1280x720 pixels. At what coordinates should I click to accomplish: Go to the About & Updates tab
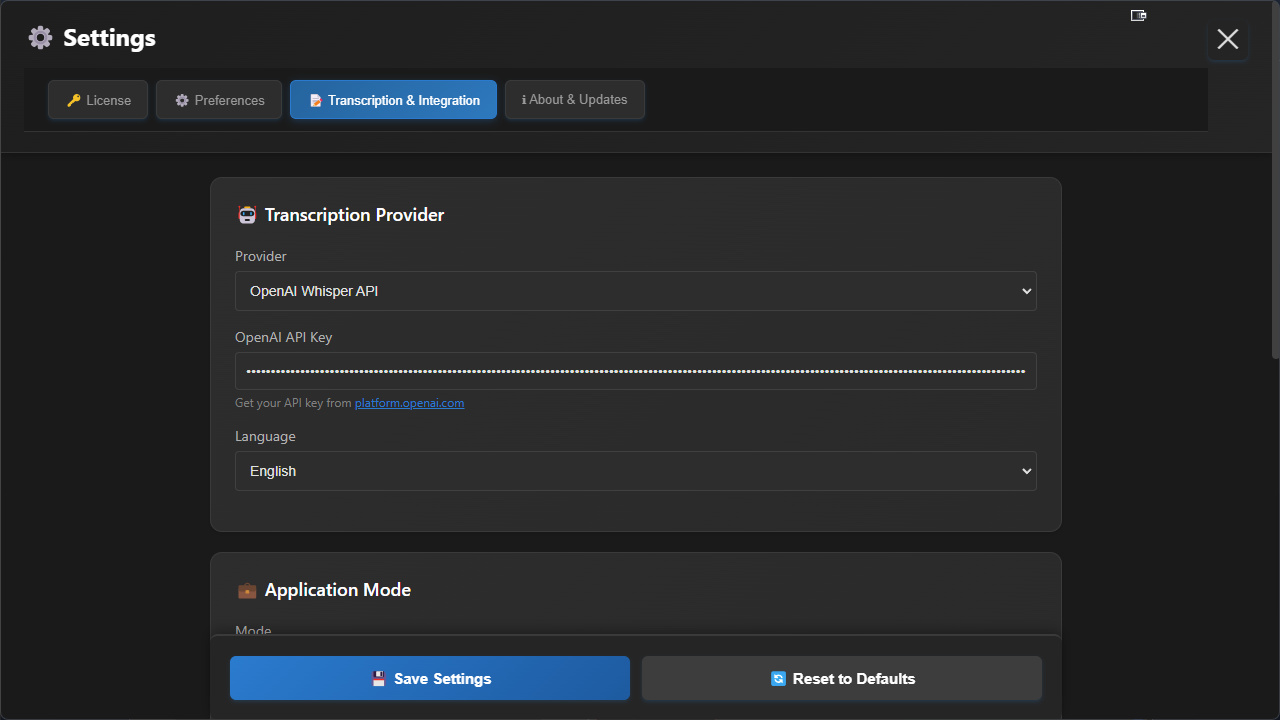tap(575, 100)
